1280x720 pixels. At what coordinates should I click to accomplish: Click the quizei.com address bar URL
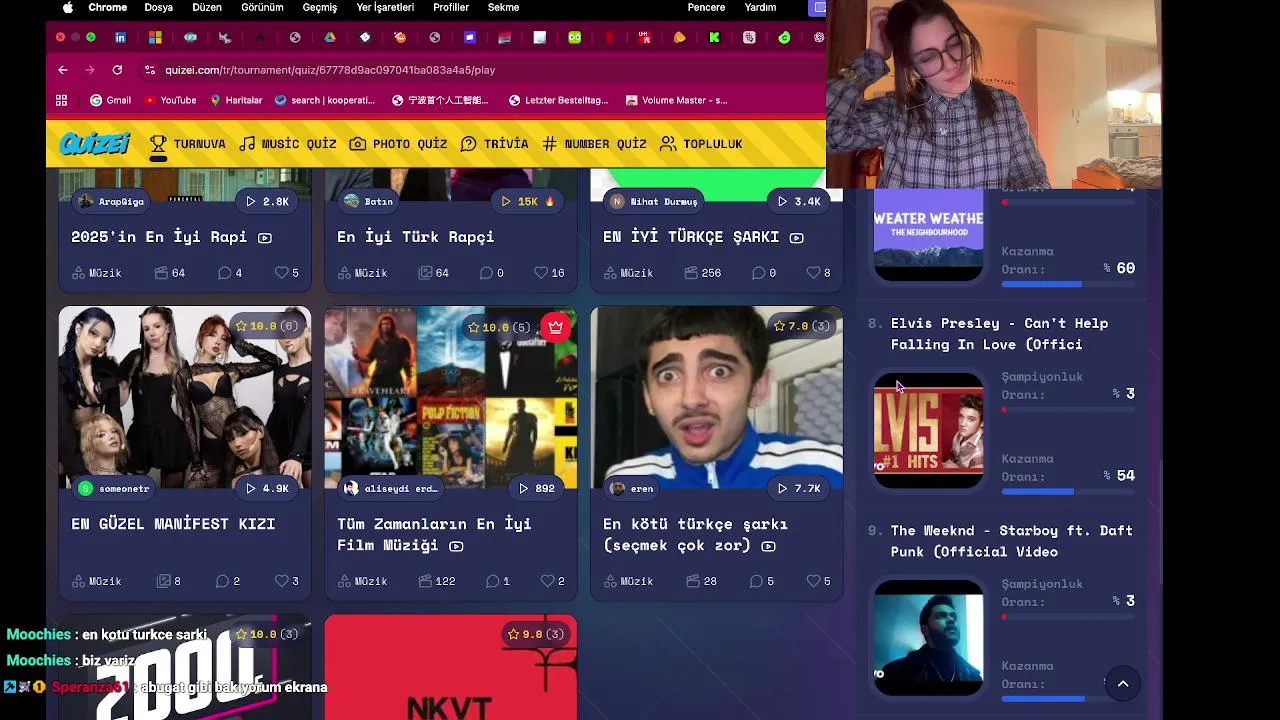pyautogui.click(x=330, y=70)
